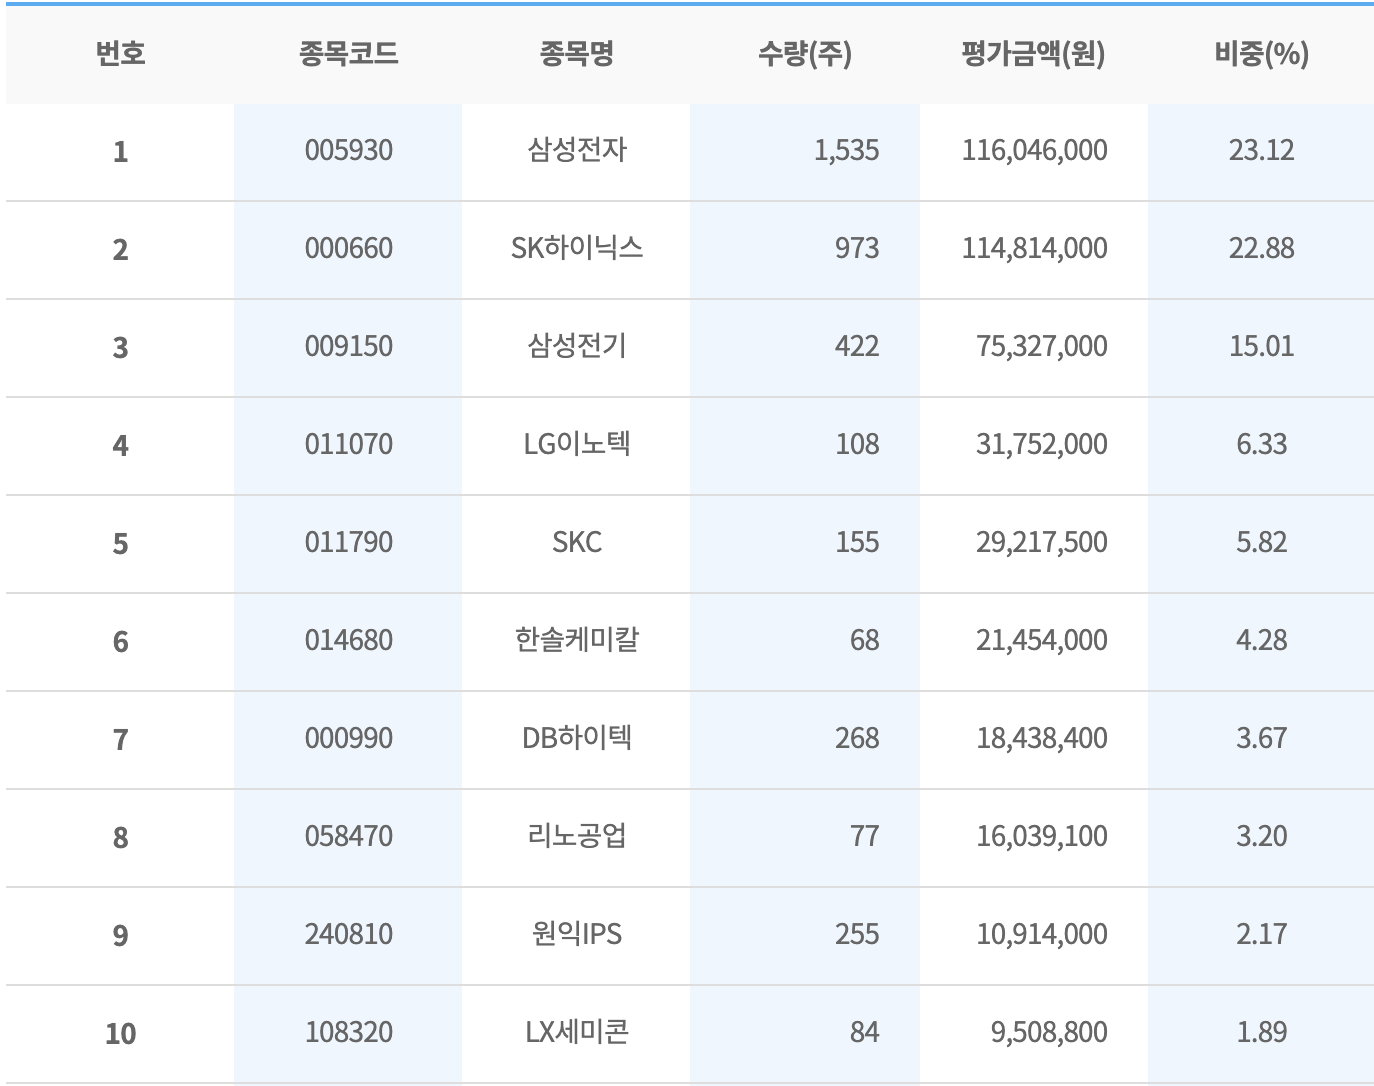Select the DB하이텍 stock name
This screenshot has height=1086, width=1374.
point(577,738)
